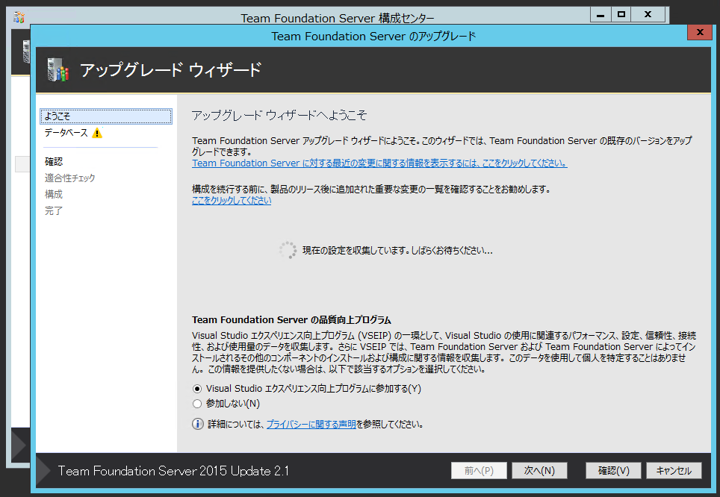Click the 品質向上プログラム section heading
Screen dimensions: 720x497
click(x=292, y=320)
